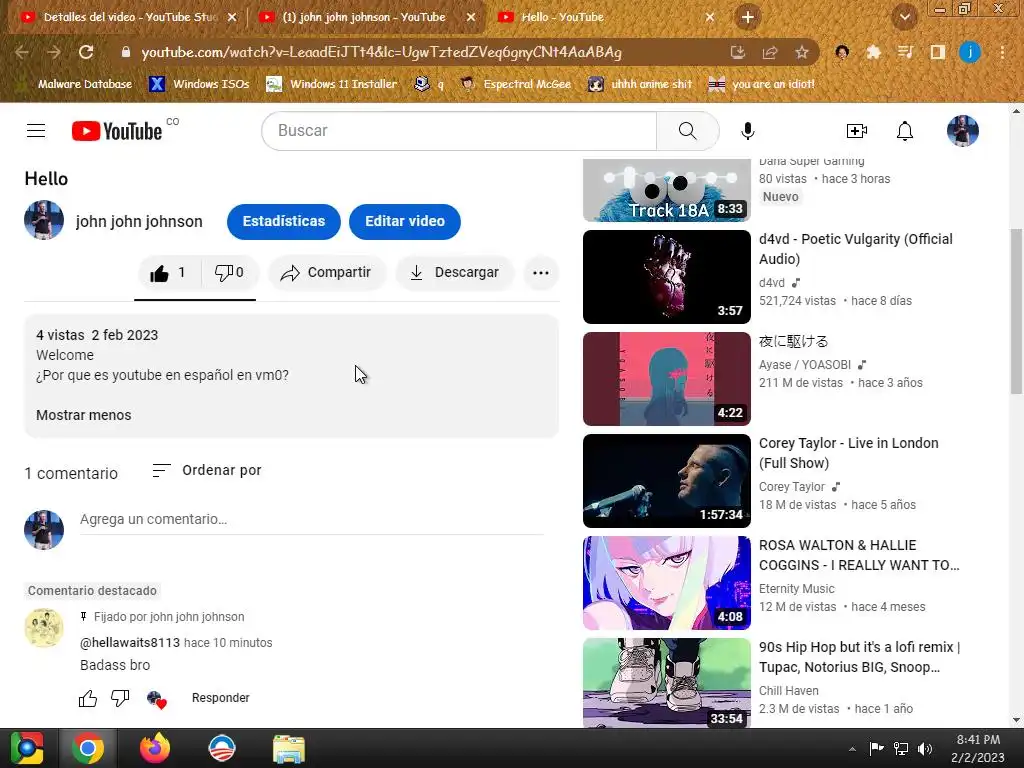Go forward in browser history
1024x768 pixels.
pos(54,52)
